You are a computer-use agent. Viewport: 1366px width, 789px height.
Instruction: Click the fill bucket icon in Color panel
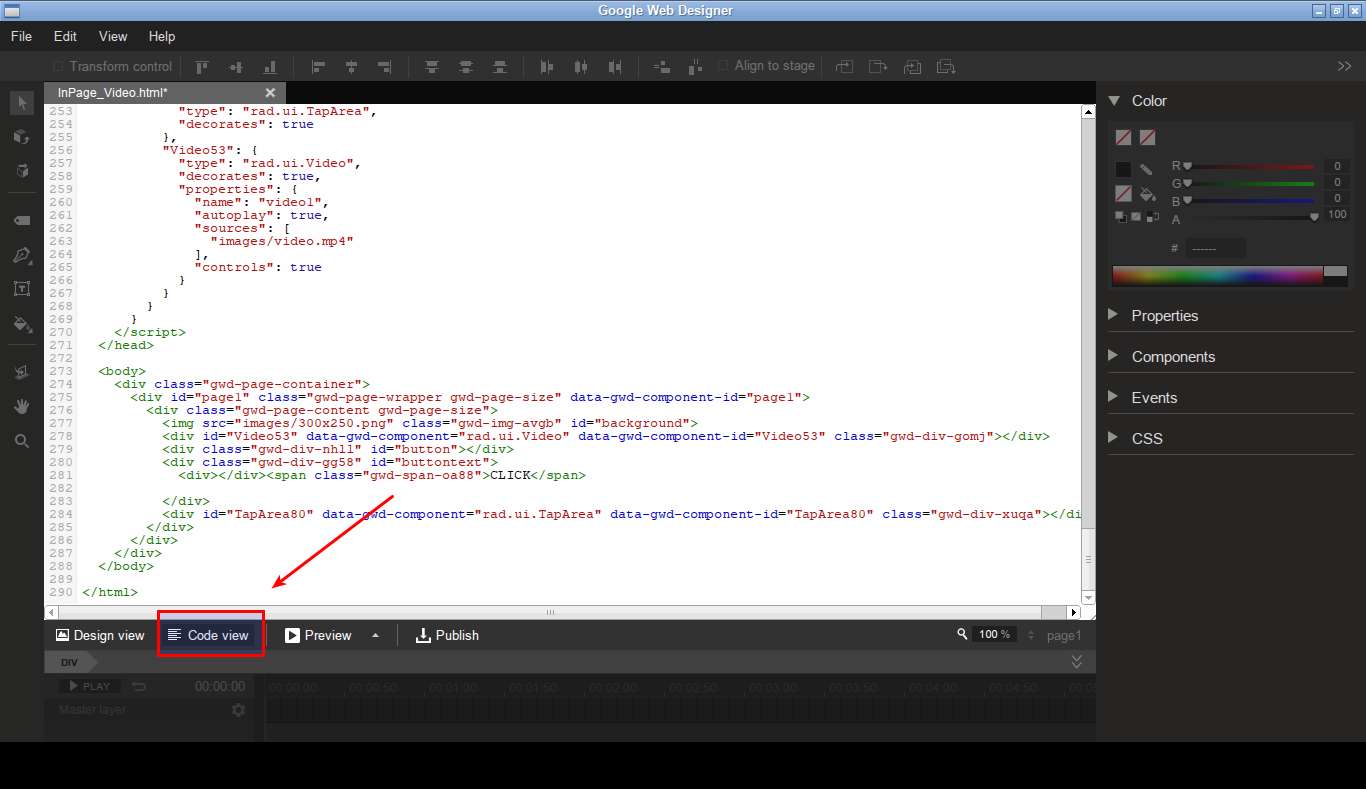(1147, 193)
